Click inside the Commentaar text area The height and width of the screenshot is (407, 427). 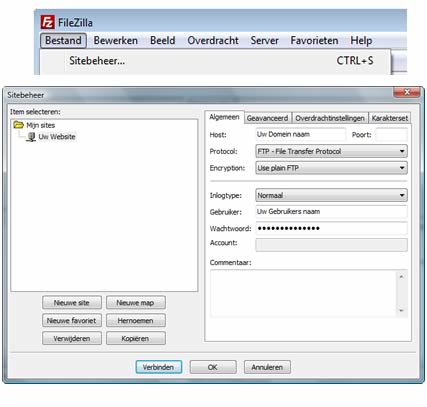[x=303, y=293]
